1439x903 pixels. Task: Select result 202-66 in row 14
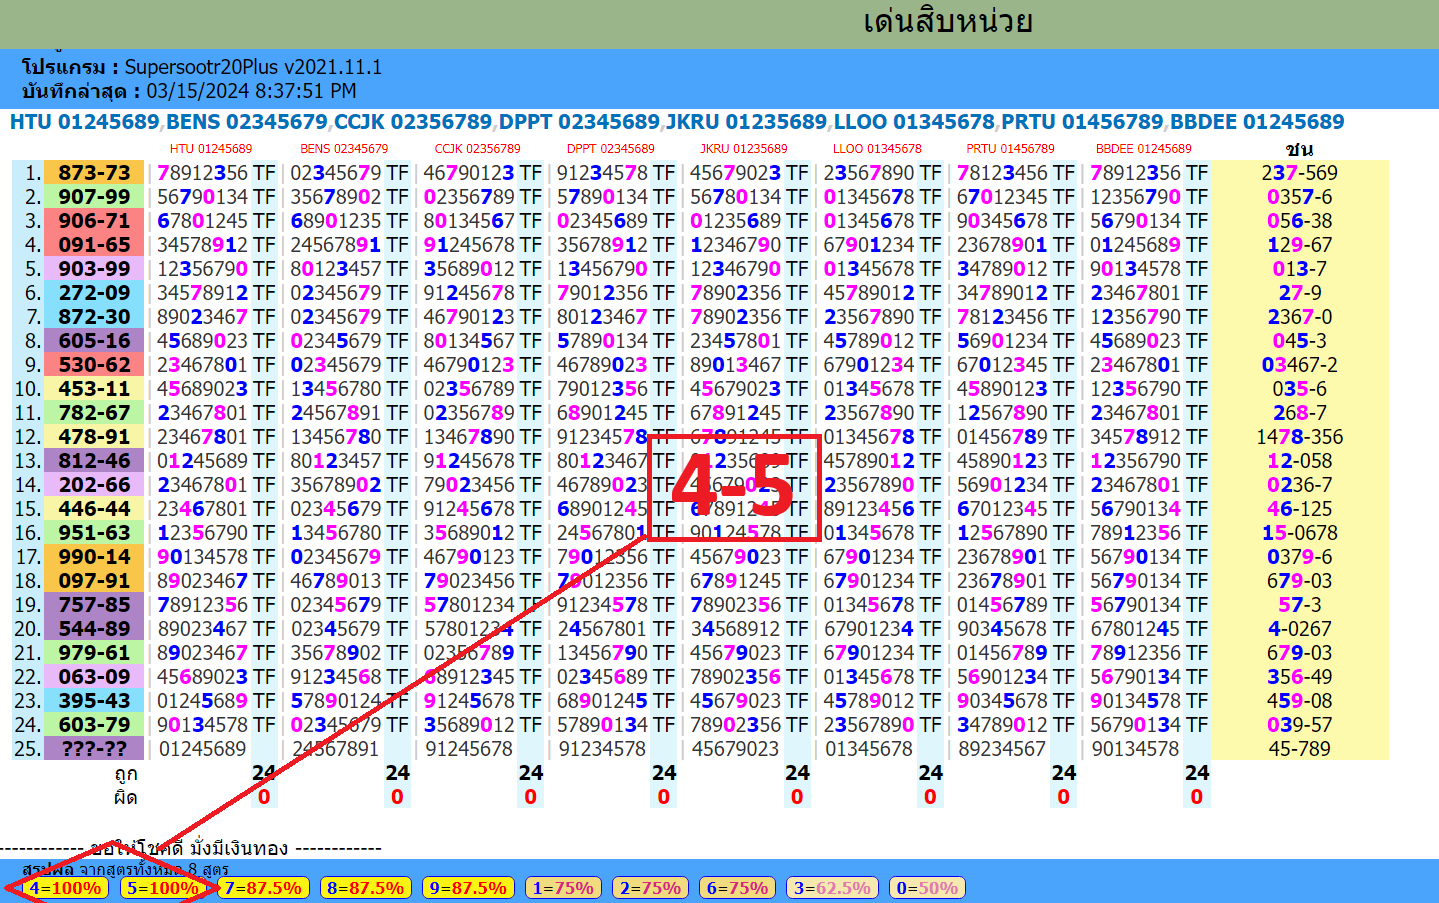(95, 485)
